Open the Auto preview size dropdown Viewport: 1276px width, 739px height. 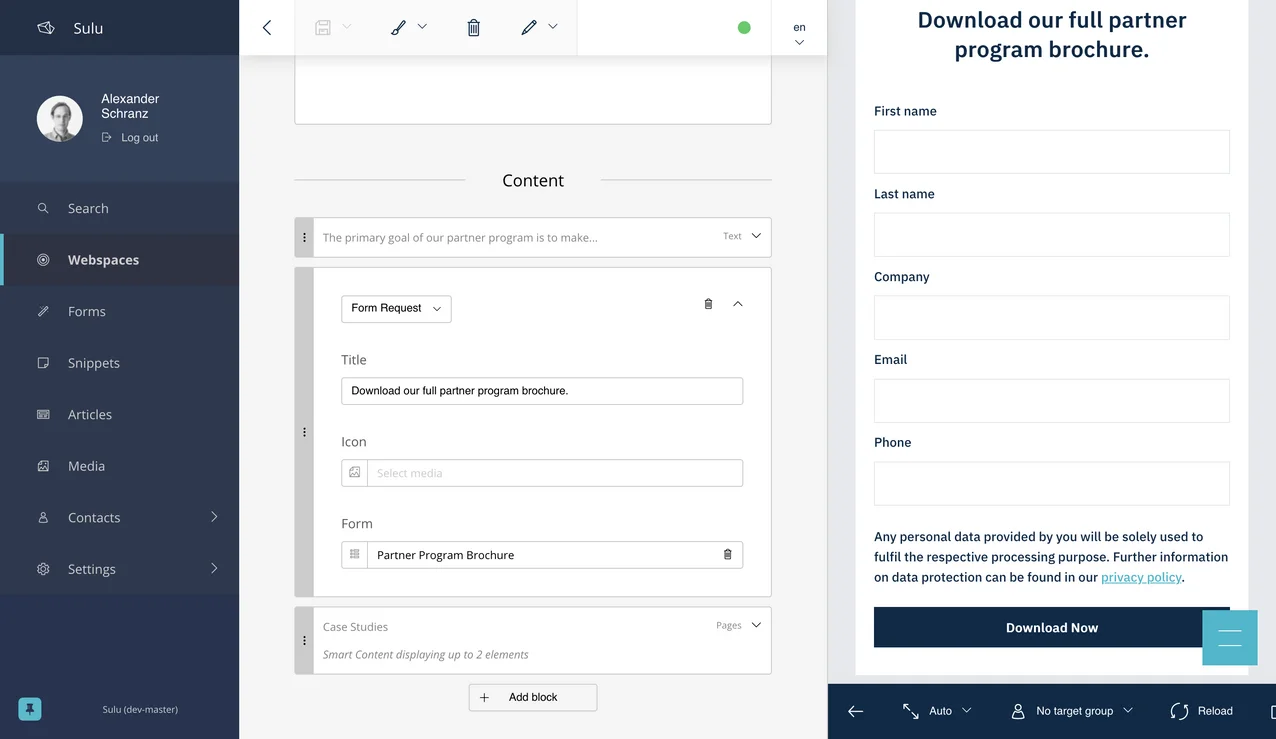click(937, 711)
